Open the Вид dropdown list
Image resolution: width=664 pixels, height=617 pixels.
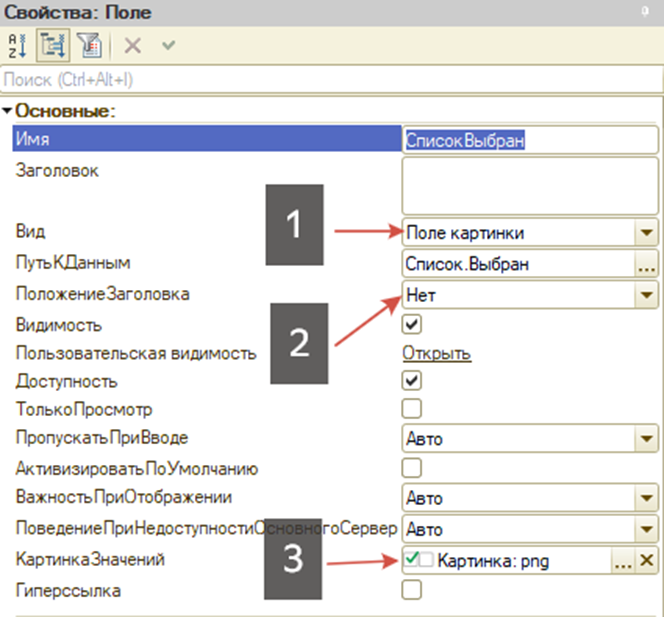646,233
